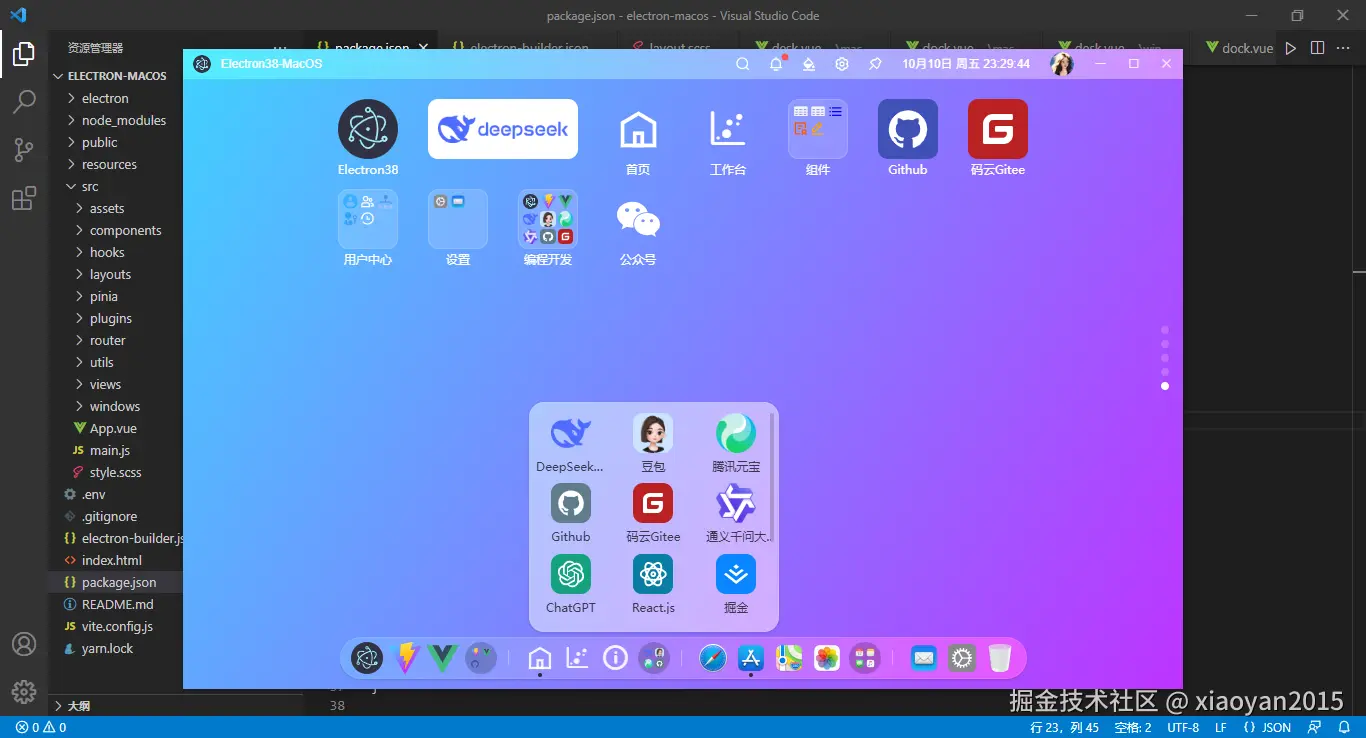Image resolution: width=1366 pixels, height=738 pixels.
Task: Click the search magnifier in Electron38-MacOS top bar
Action: pos(743,64)
